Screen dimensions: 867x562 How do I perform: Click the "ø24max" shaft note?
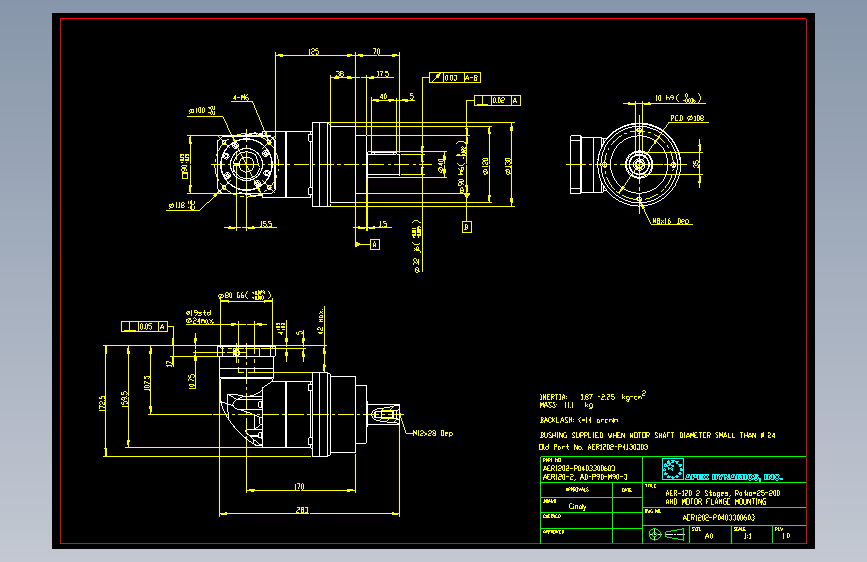(200, 320)
